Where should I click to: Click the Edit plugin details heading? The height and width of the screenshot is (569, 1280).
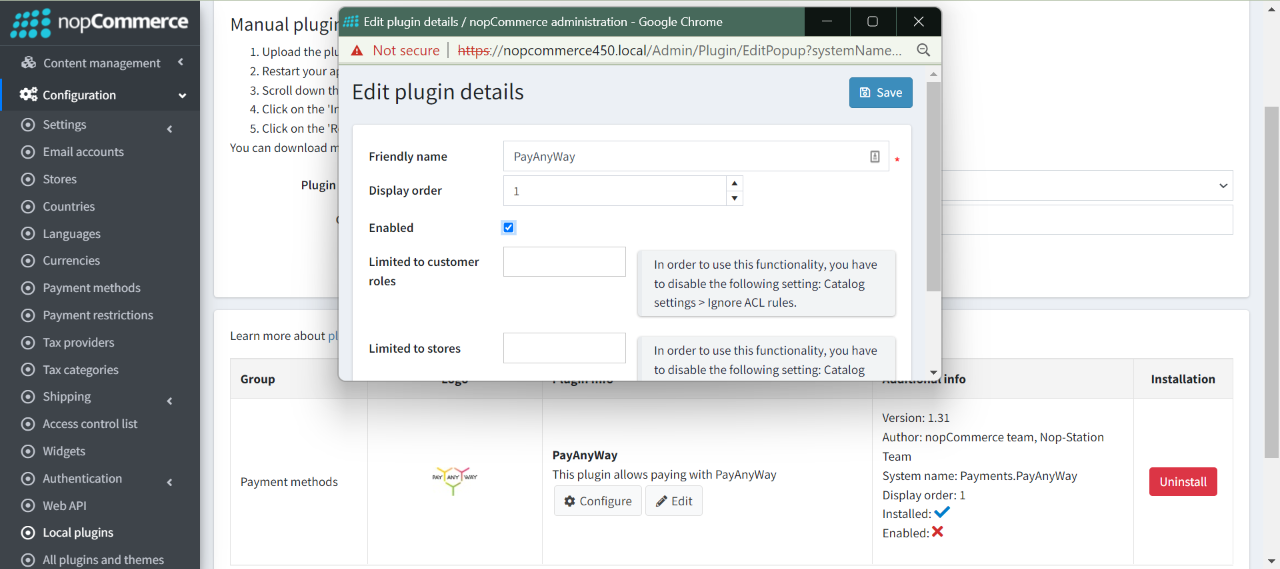(x=438, y=92)
